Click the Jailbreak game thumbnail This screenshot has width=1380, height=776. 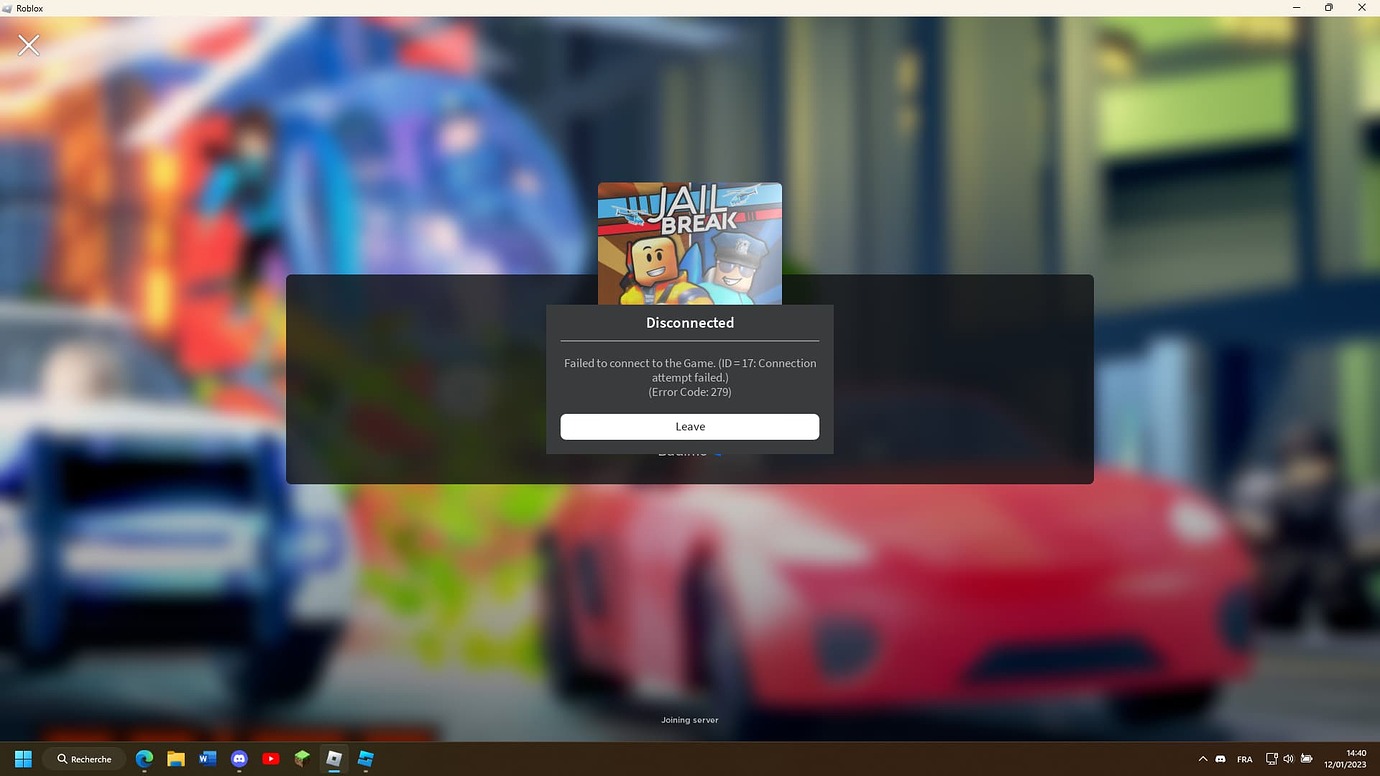(690, 243)
